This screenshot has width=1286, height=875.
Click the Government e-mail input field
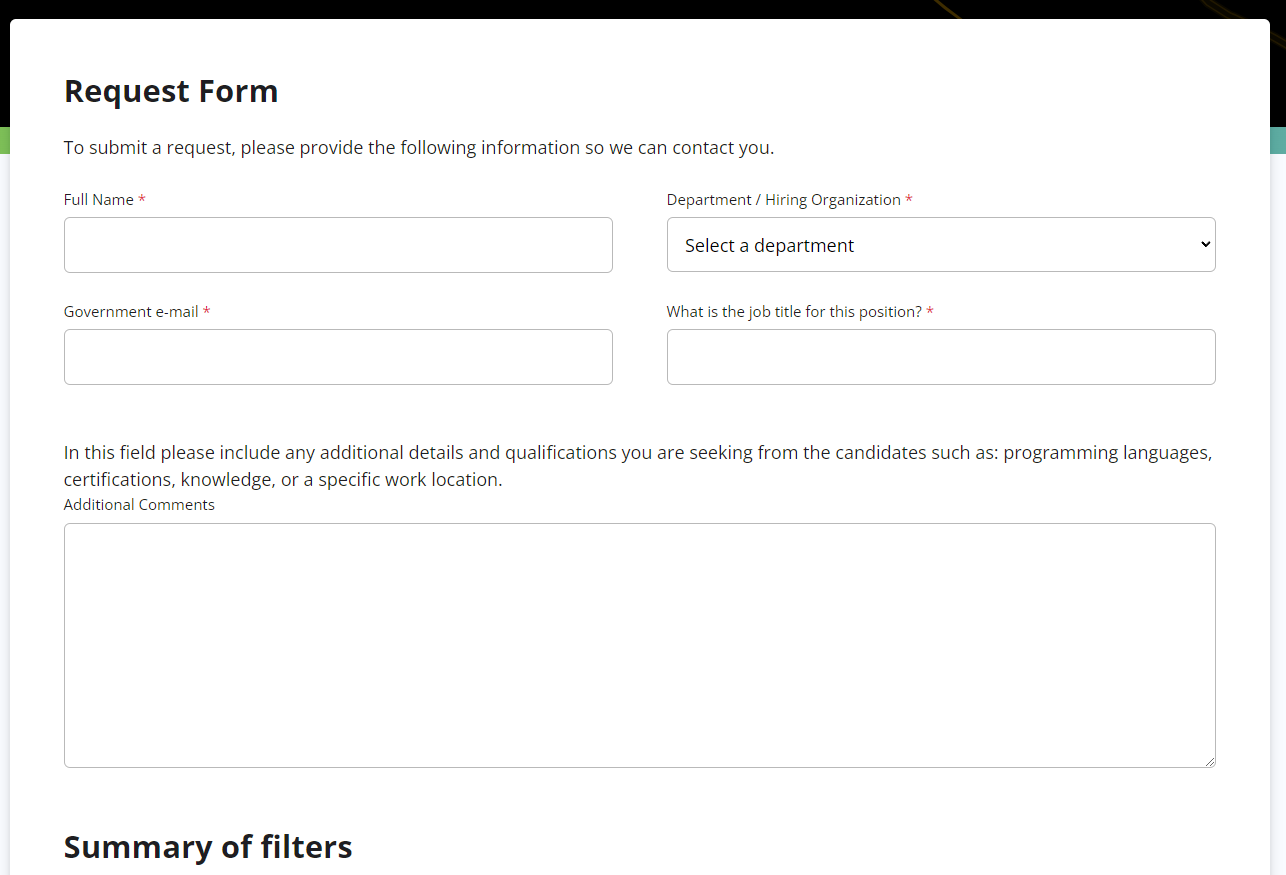click(338, 356)
